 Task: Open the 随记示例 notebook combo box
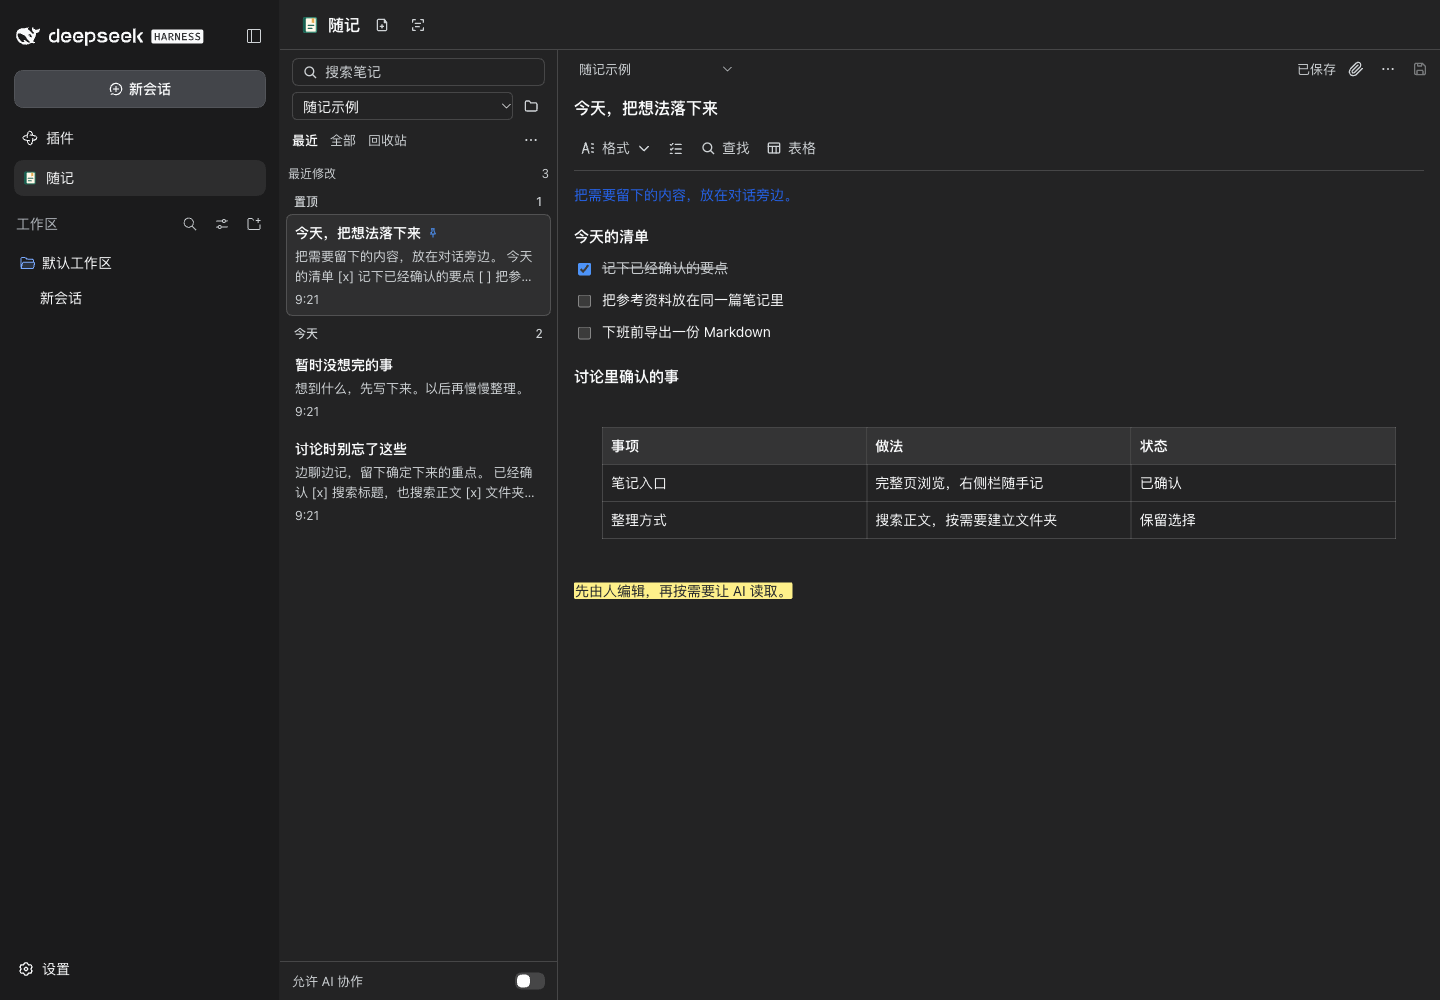pos(402,106)
